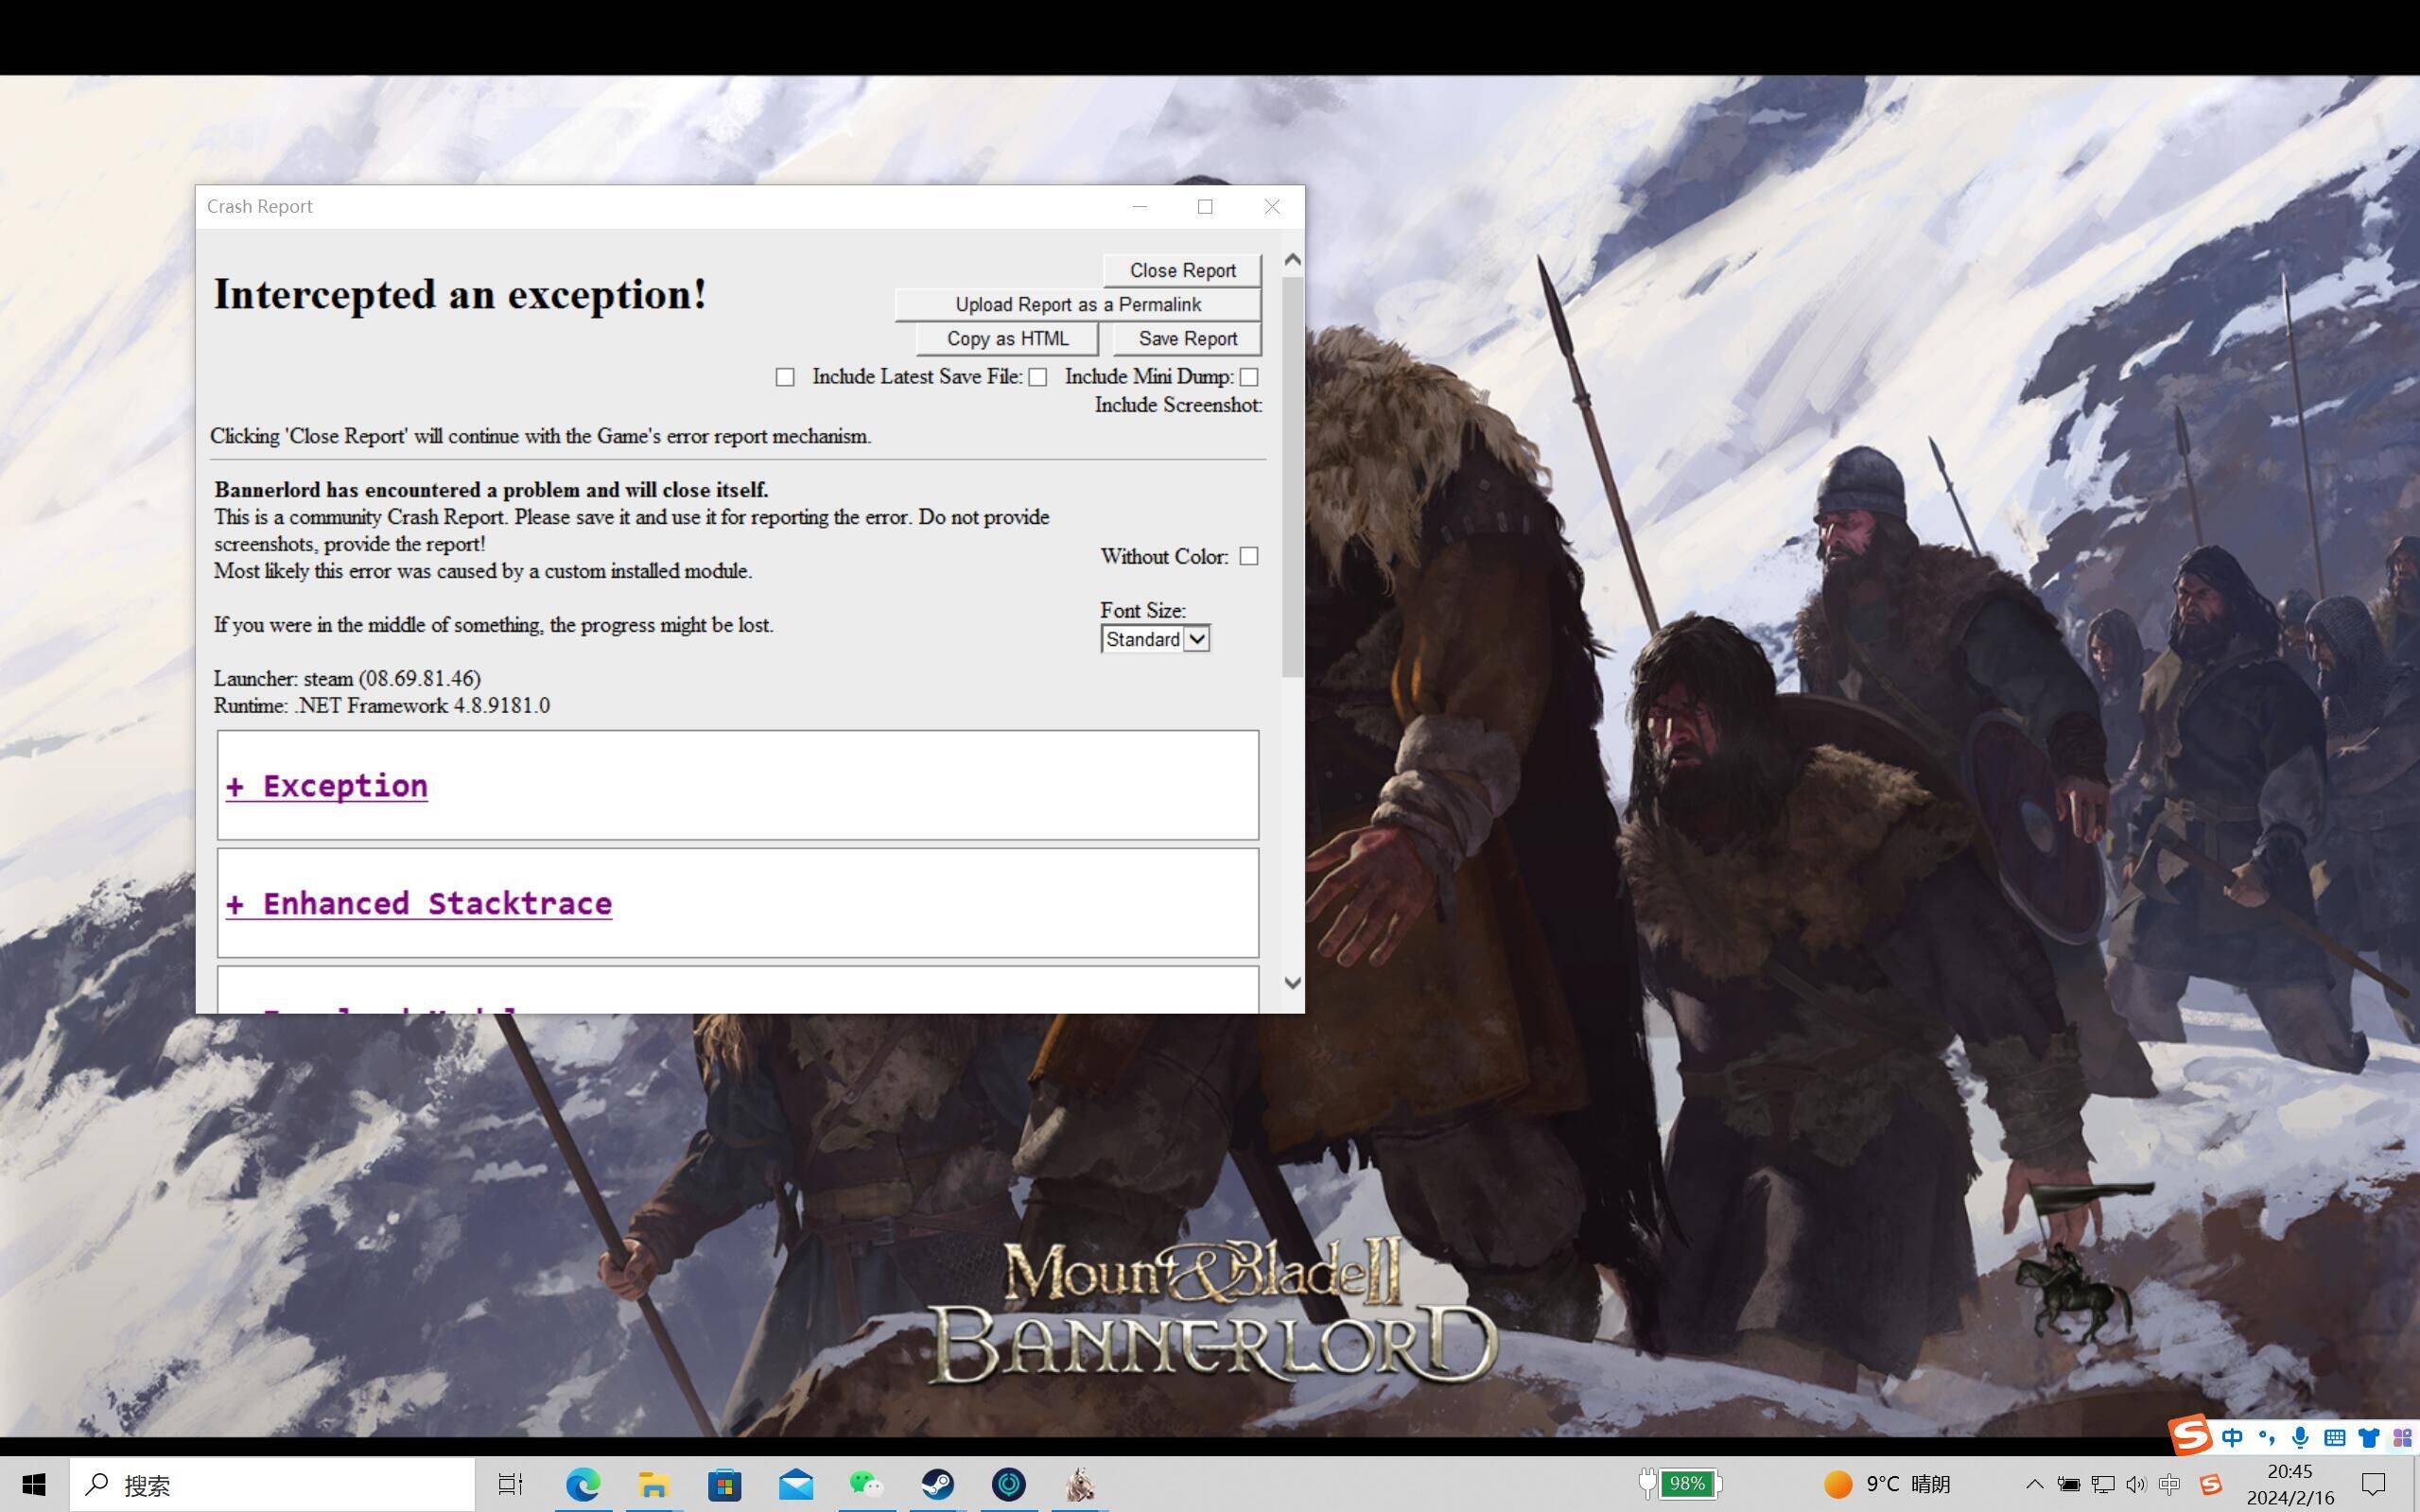Start voice input via Sogou microphone icon
Screen dimensions: 2420x1512
(2300, 1438)
